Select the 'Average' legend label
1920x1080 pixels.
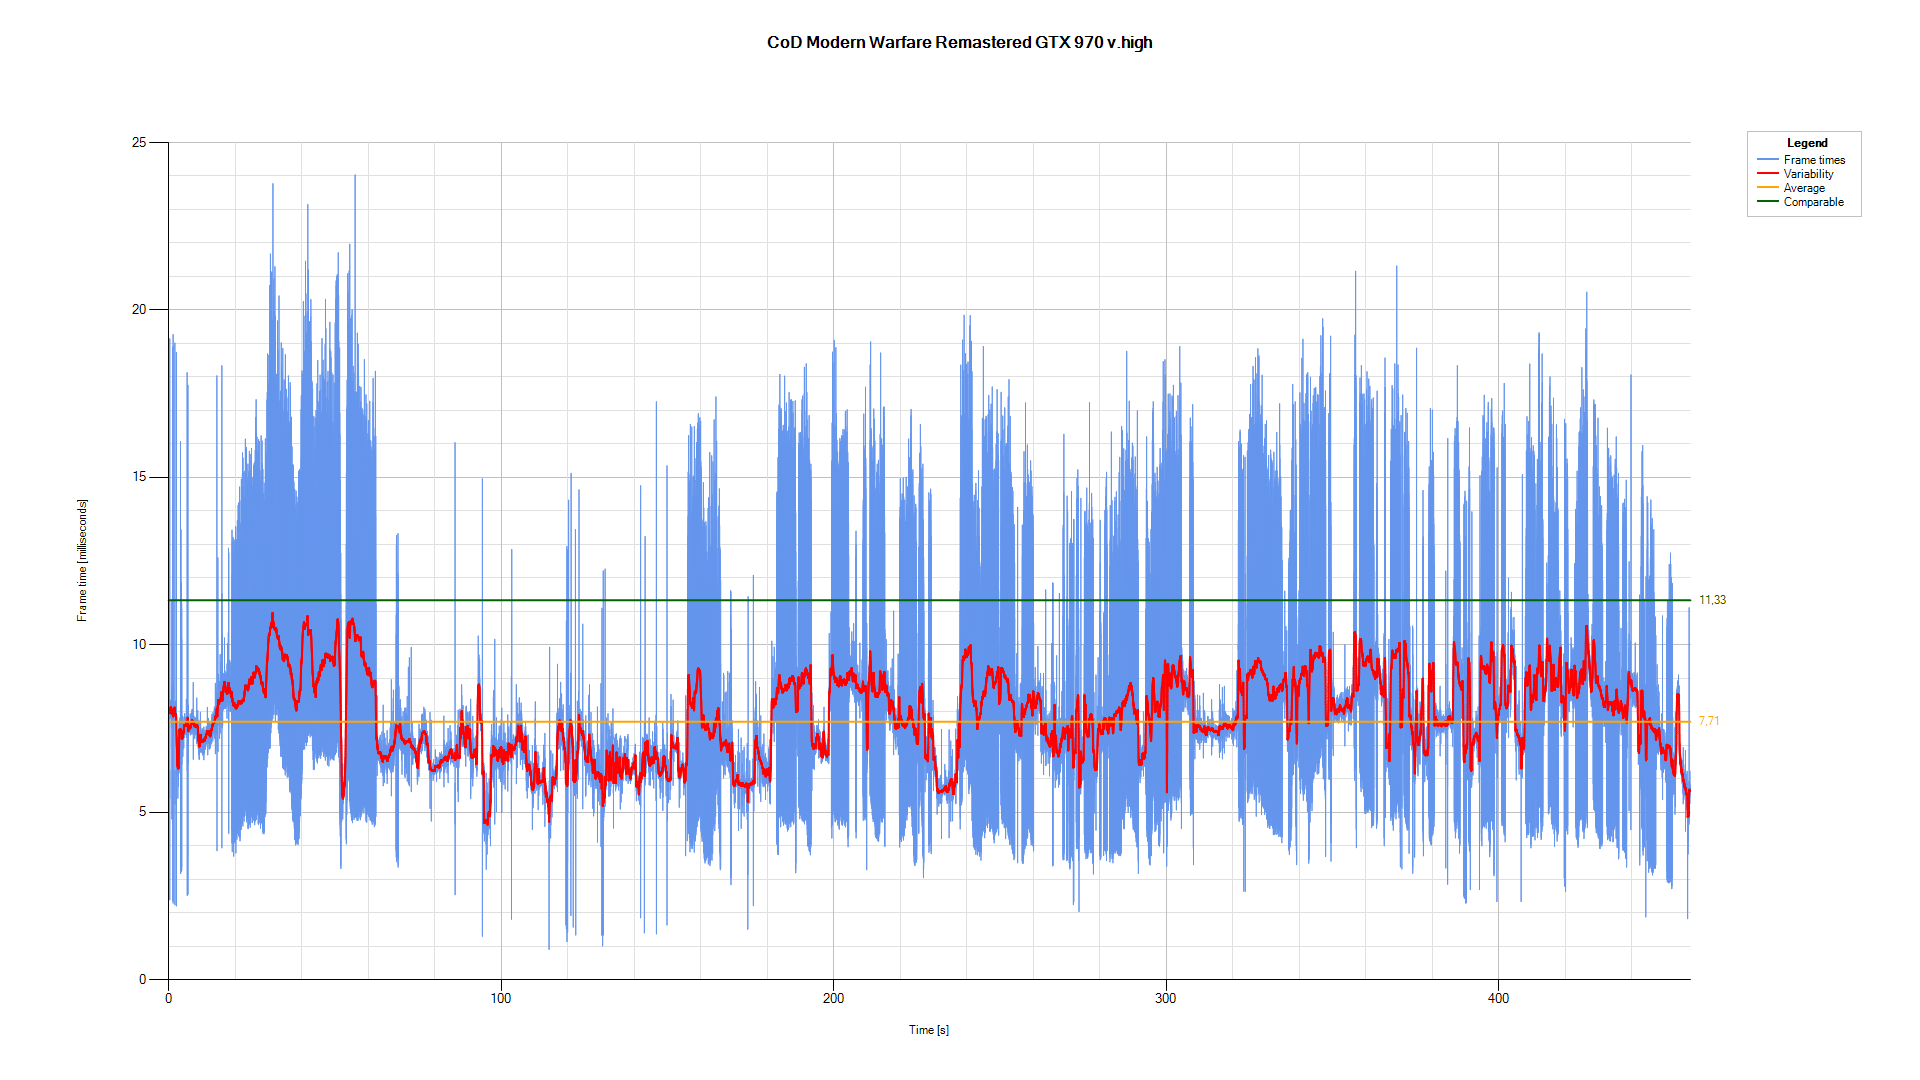(1804, 188)
